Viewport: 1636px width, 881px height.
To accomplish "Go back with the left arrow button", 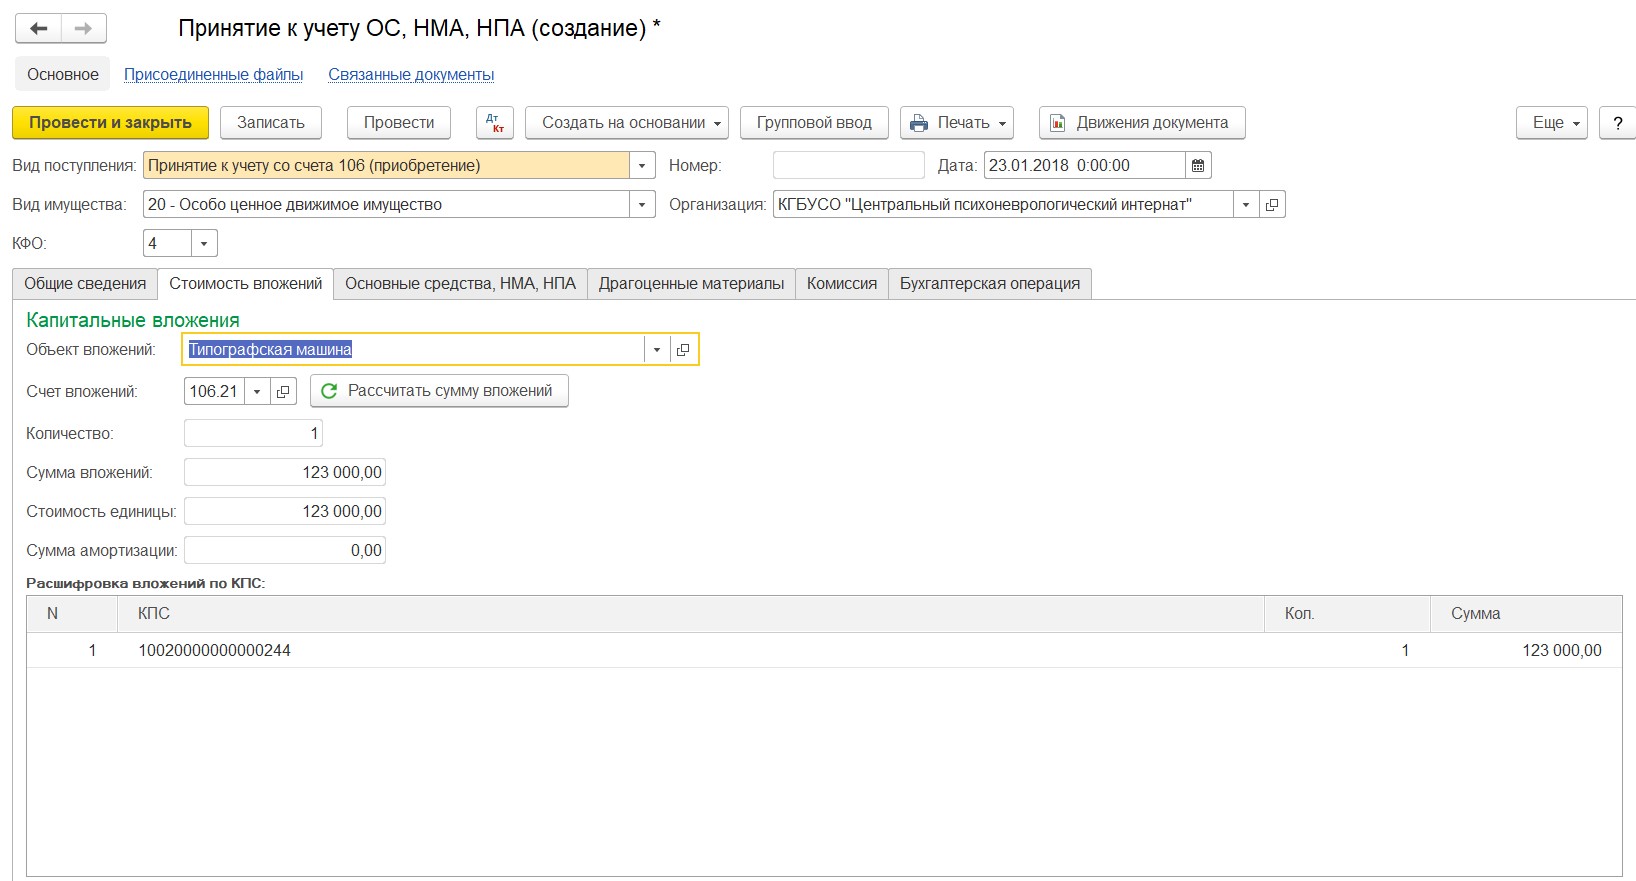I will tap(38, 28).
